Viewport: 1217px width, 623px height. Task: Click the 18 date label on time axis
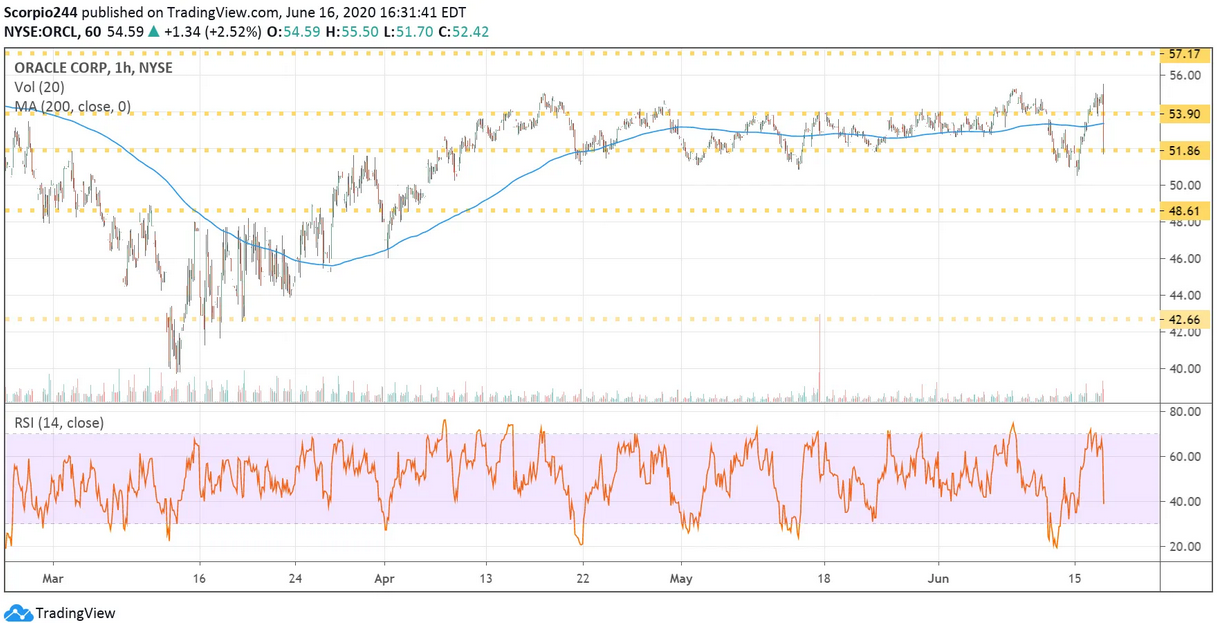(x=825, y=579)
